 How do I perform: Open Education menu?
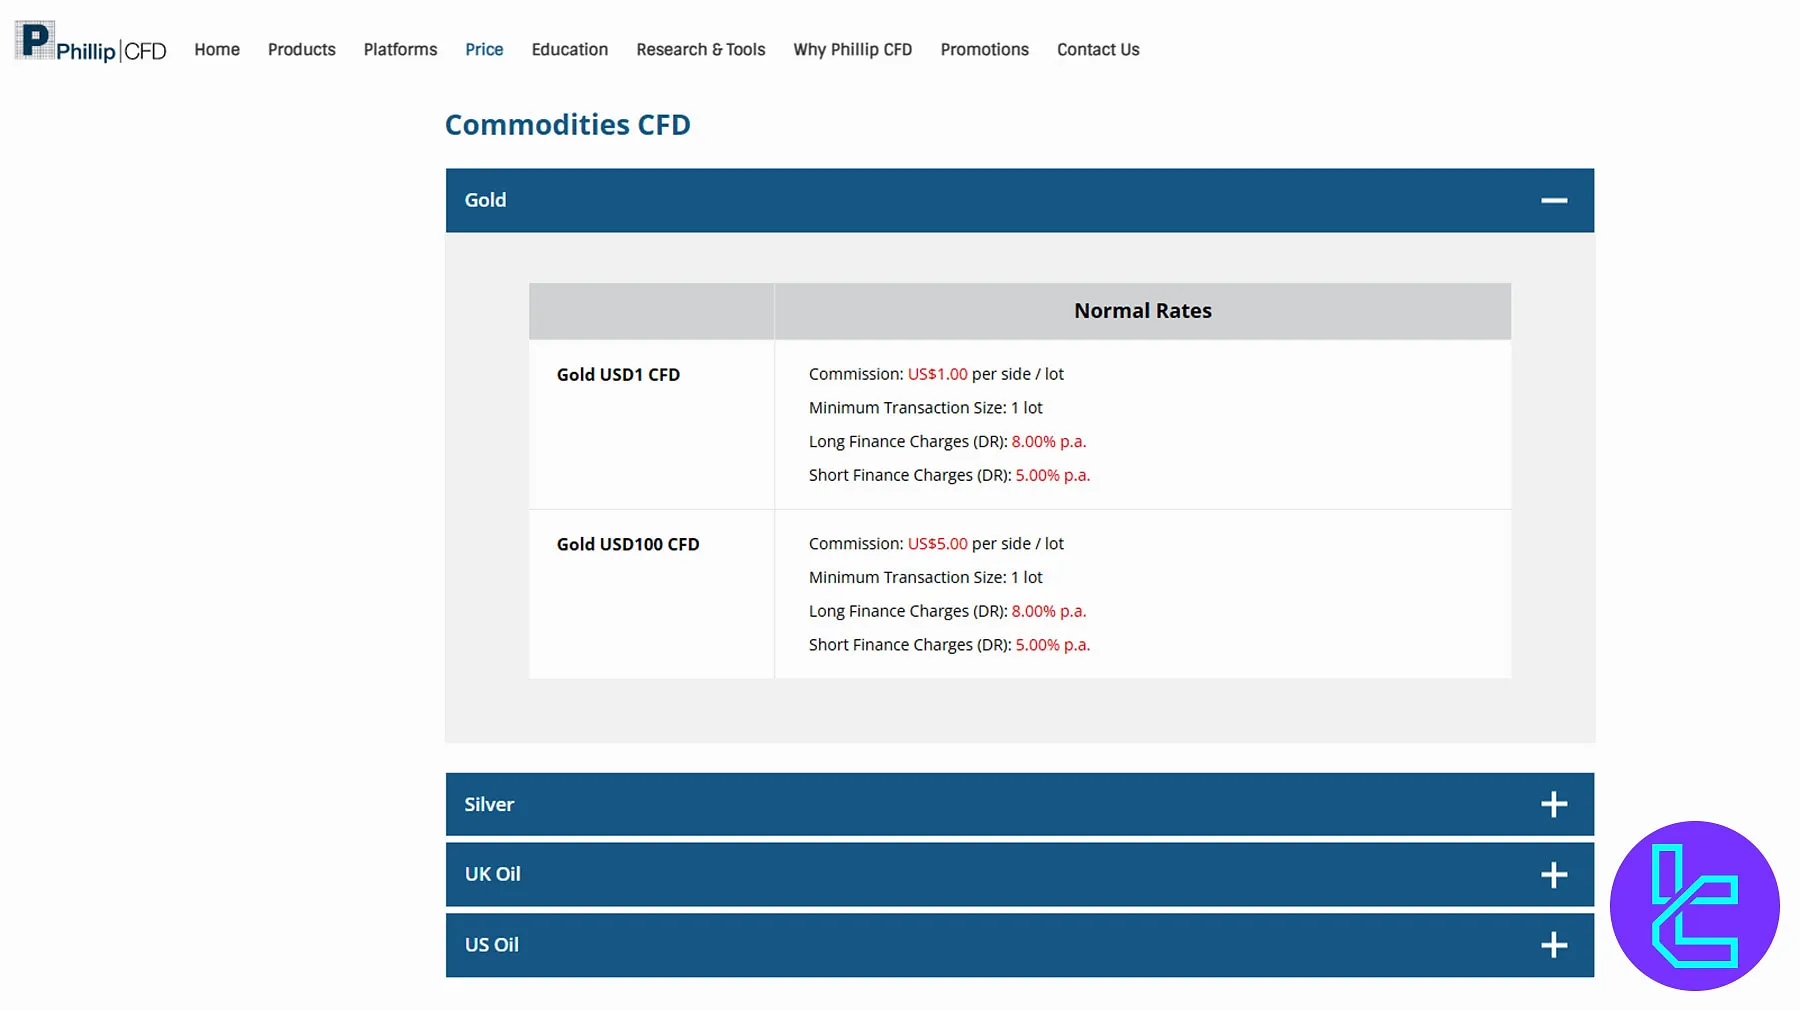pos(570,49)
